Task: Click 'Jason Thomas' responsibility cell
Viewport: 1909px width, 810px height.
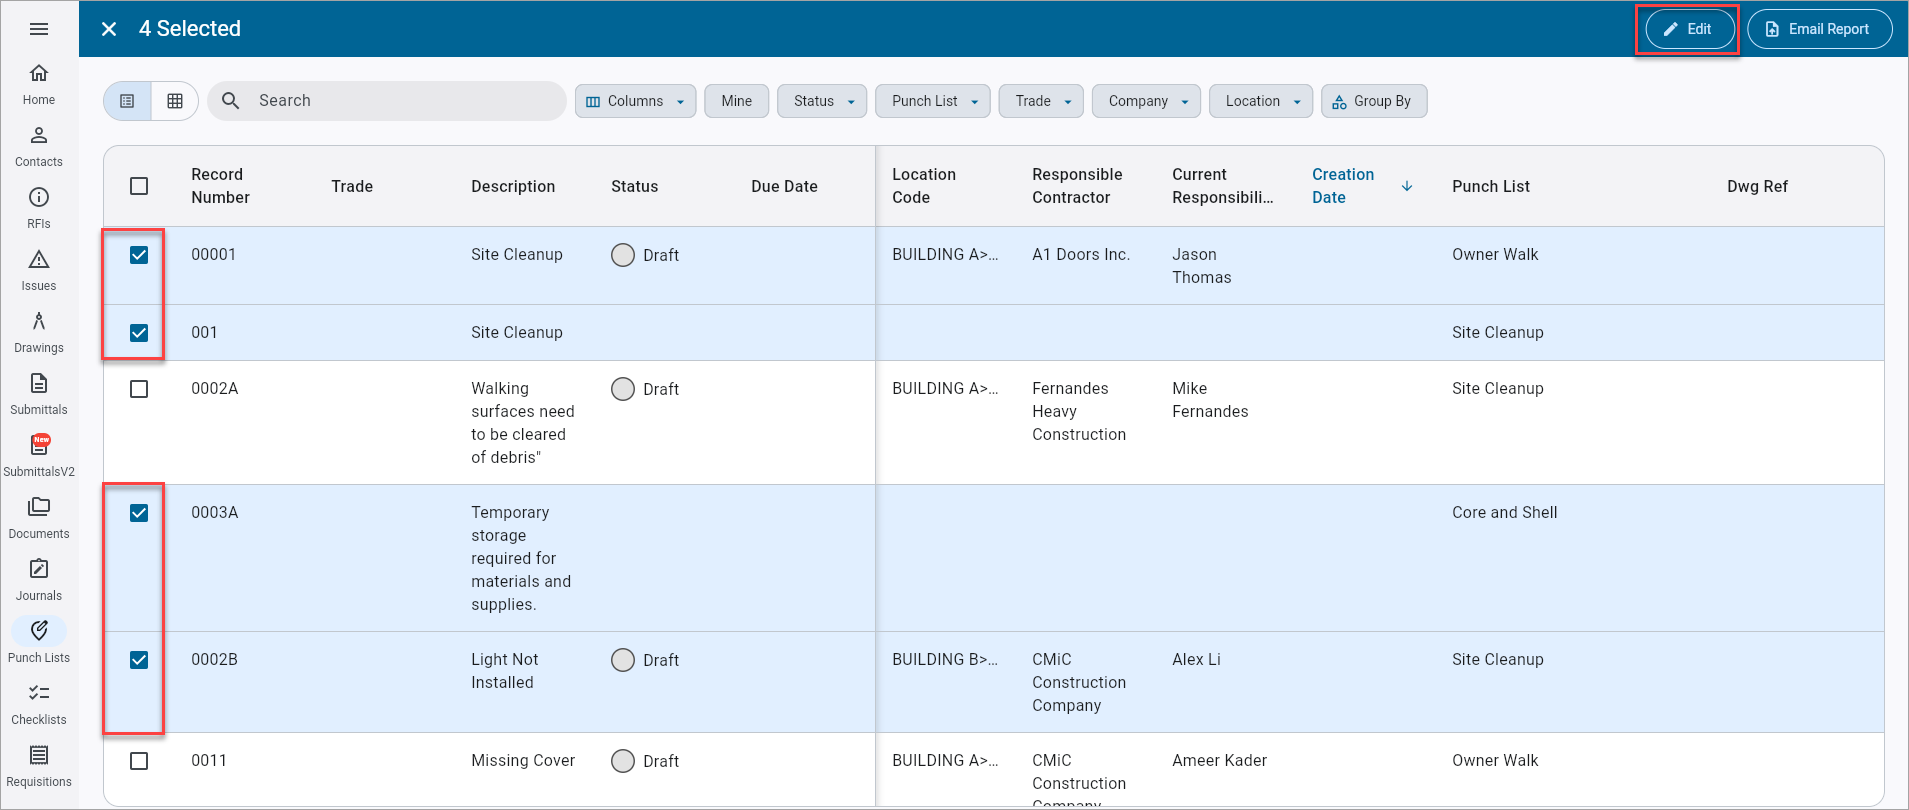Action: pyautogui.click(x=1202, y=266)
